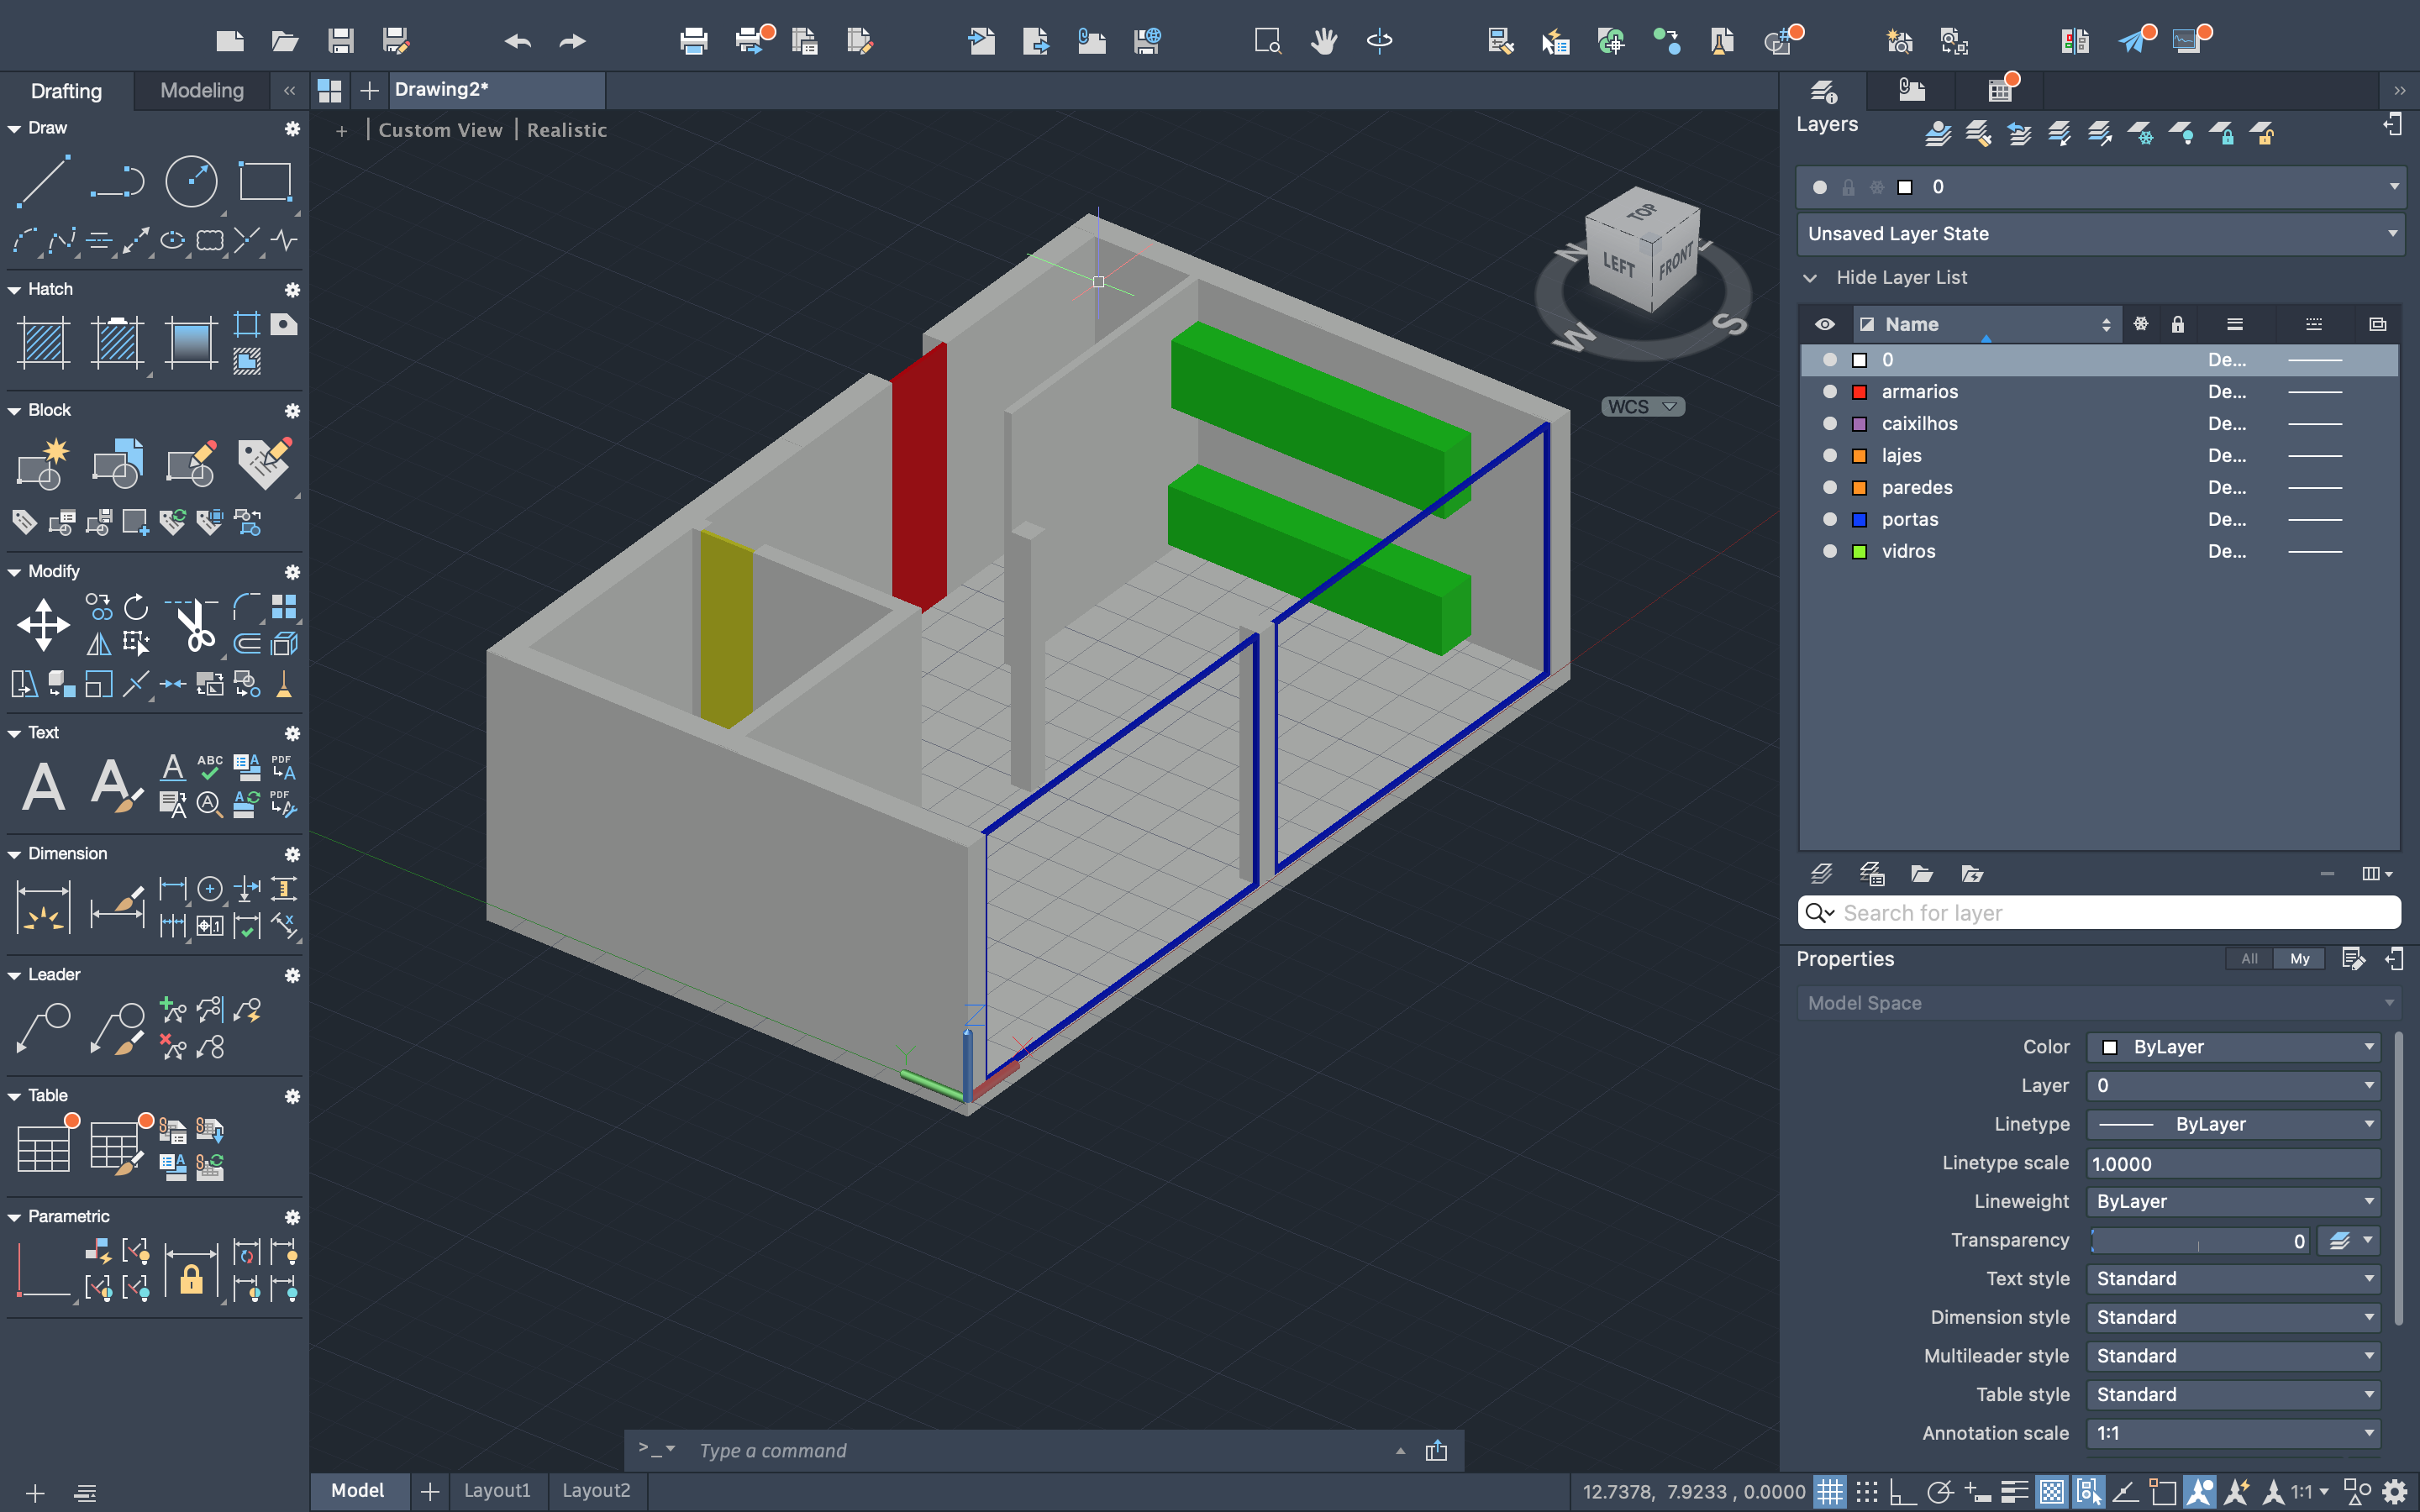2420x1512 pixels.
Task: Select the Trim scissors tool
Action: click(x=193, y=625)
